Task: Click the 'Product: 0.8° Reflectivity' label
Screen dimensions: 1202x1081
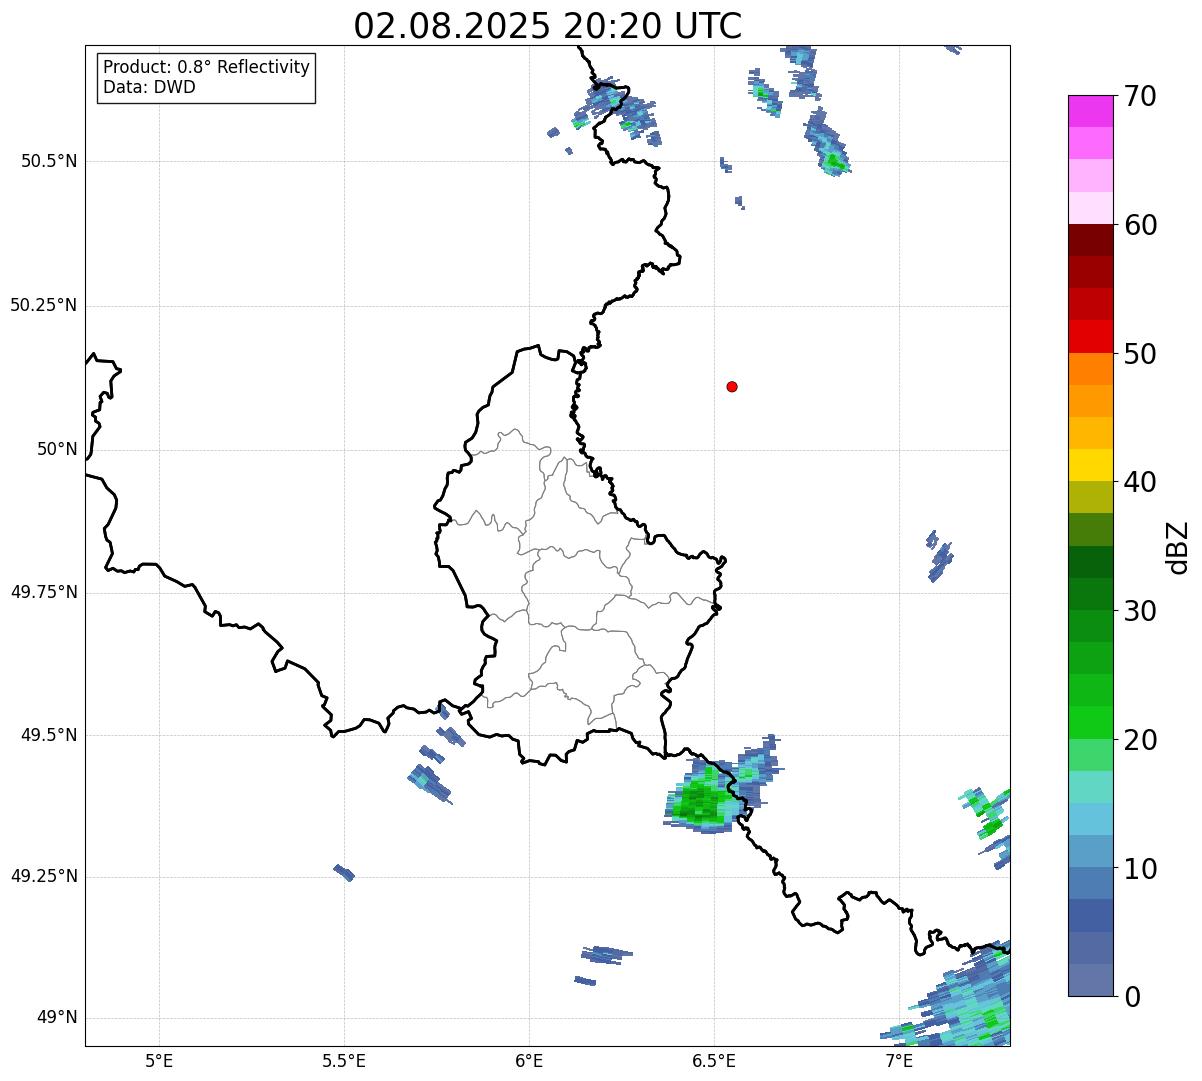Action: [x=207, y=67]
